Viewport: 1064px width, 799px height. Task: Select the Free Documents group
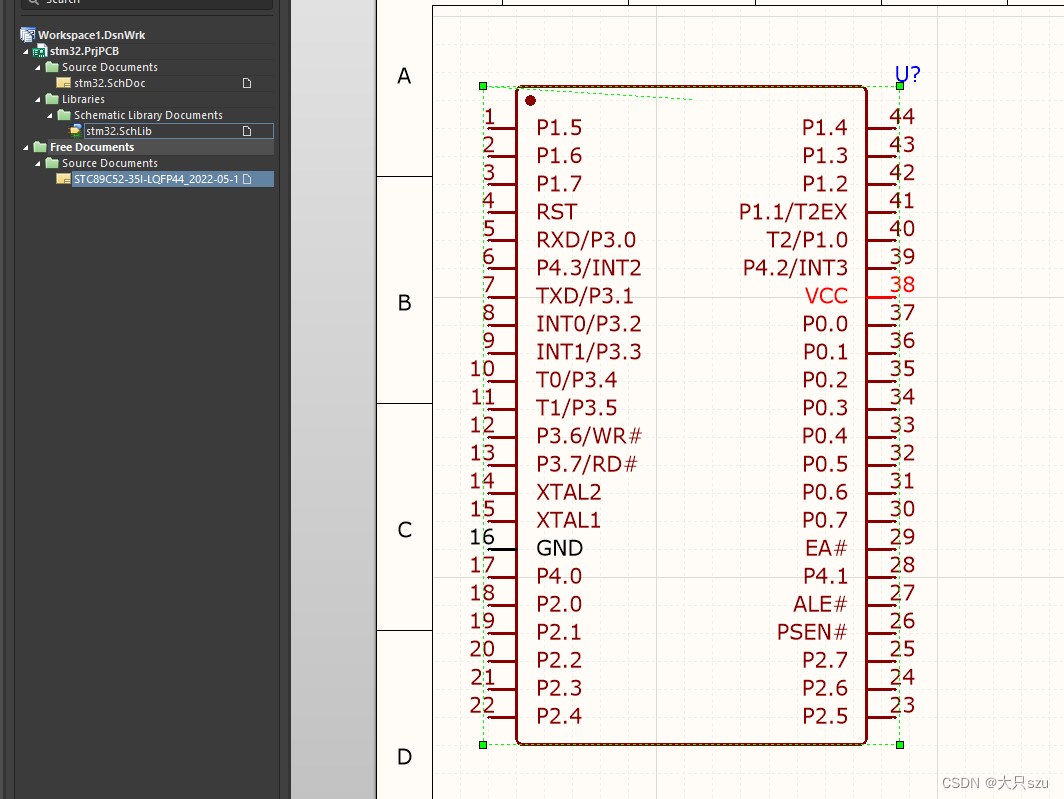tap(92, 147)
